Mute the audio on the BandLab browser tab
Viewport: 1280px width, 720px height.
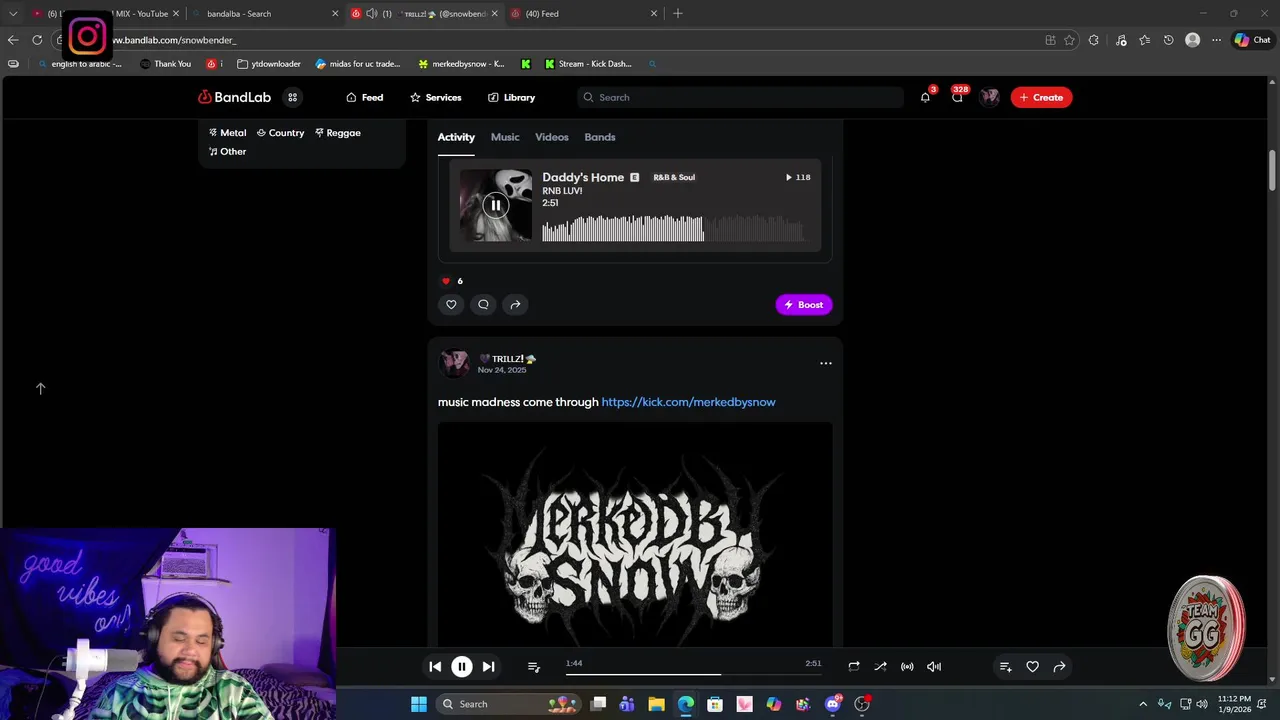pos(372,13)
